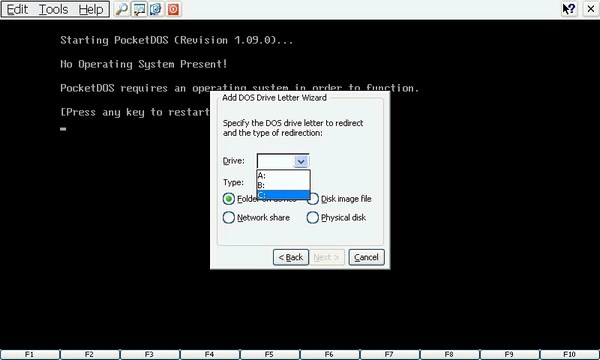Close the PocketDOS window

[x=591, y=8]
